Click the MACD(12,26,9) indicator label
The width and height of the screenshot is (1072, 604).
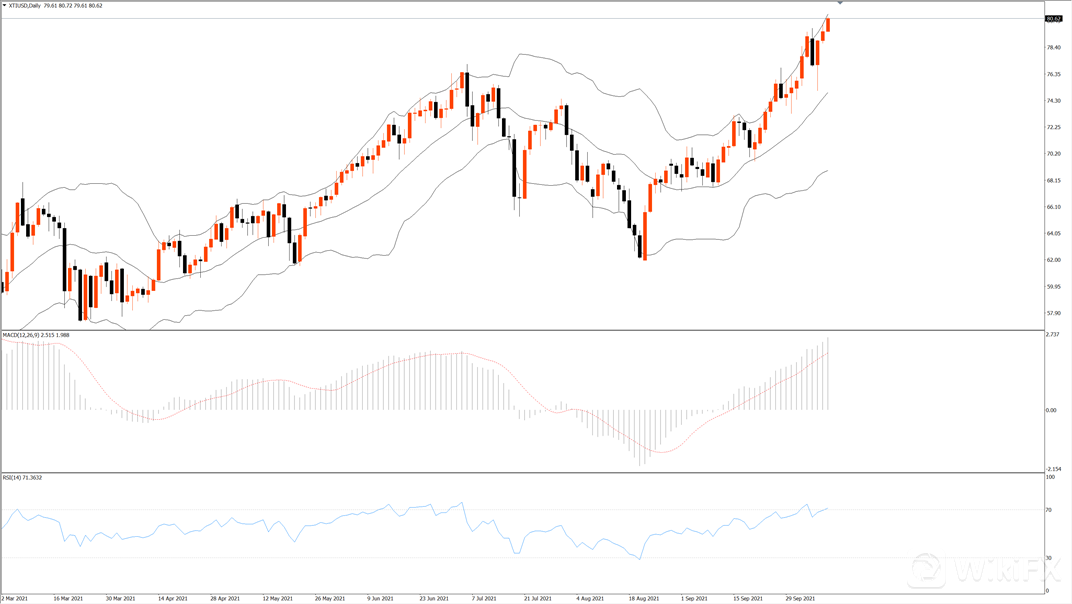(x=21, y=335)
